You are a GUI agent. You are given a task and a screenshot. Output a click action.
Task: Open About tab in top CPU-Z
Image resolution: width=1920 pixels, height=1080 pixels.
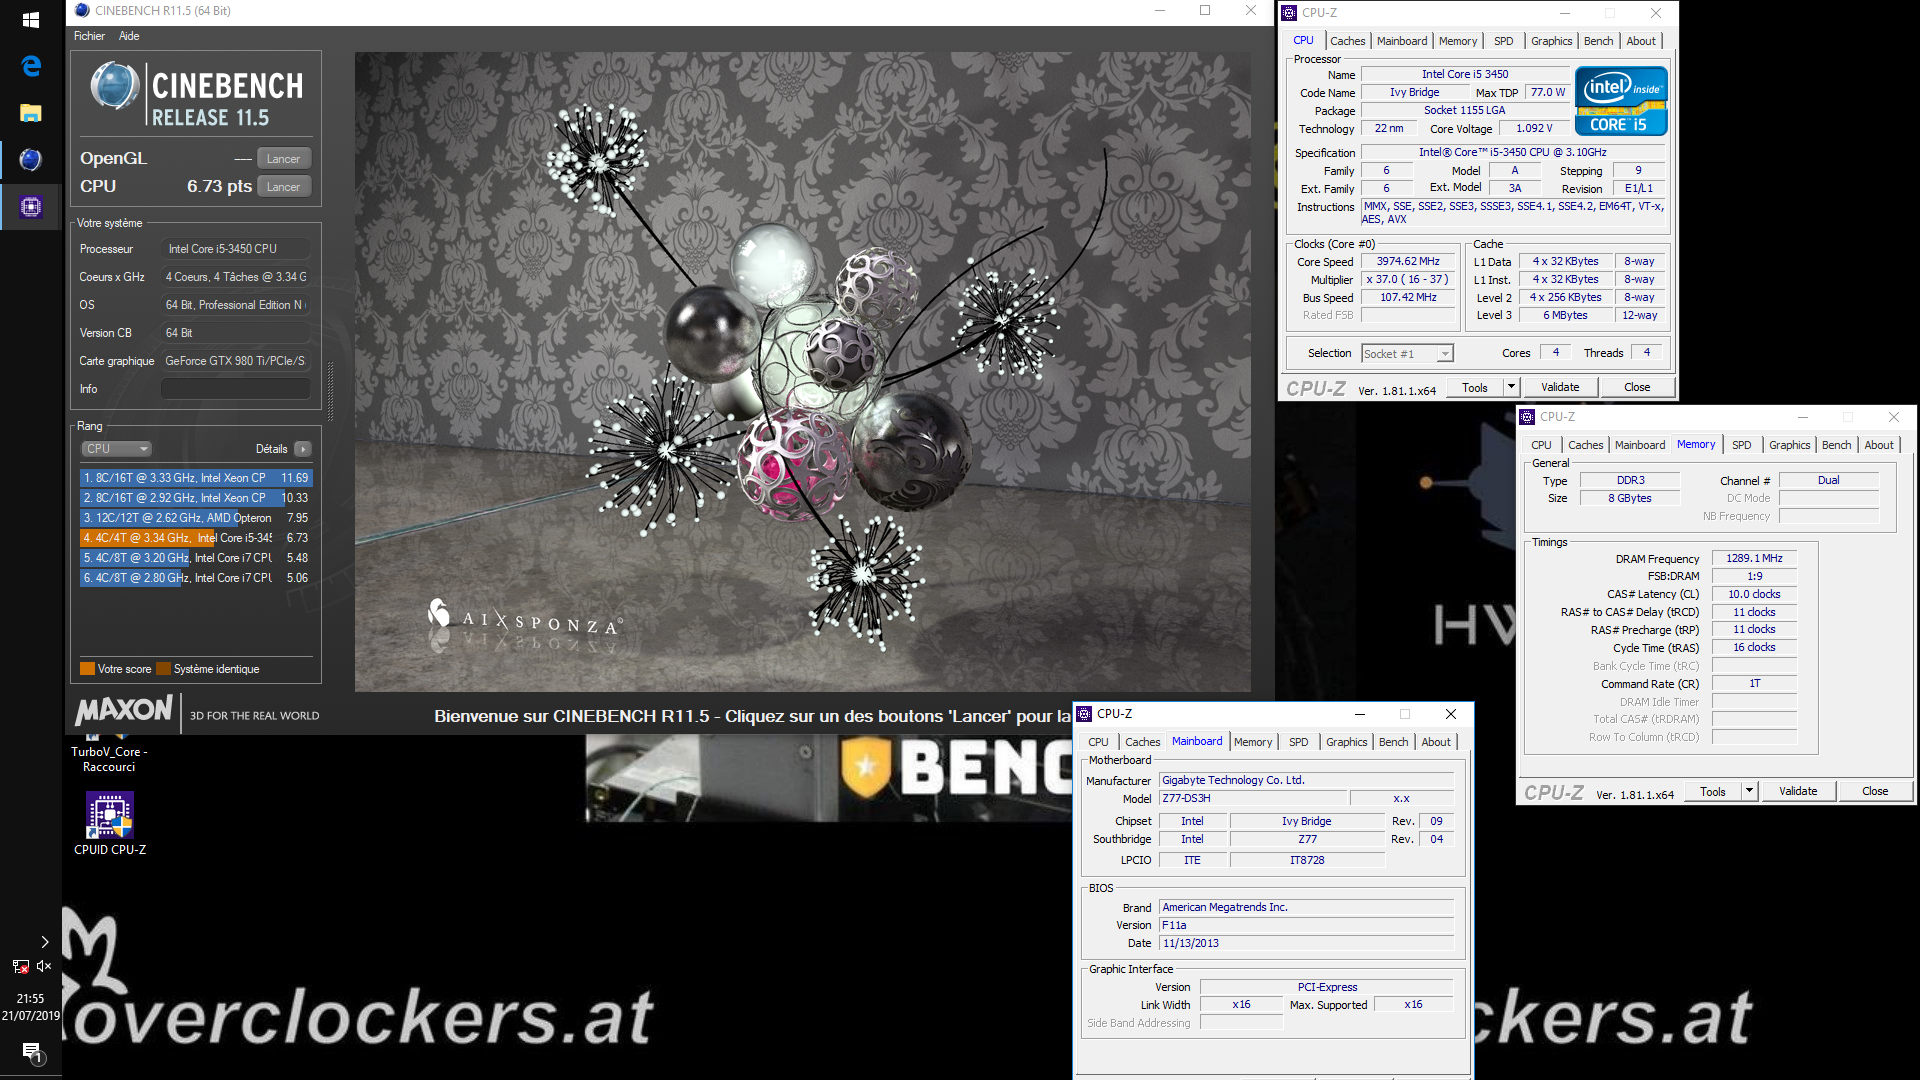pyautogui.click(x=1641, y=41)
